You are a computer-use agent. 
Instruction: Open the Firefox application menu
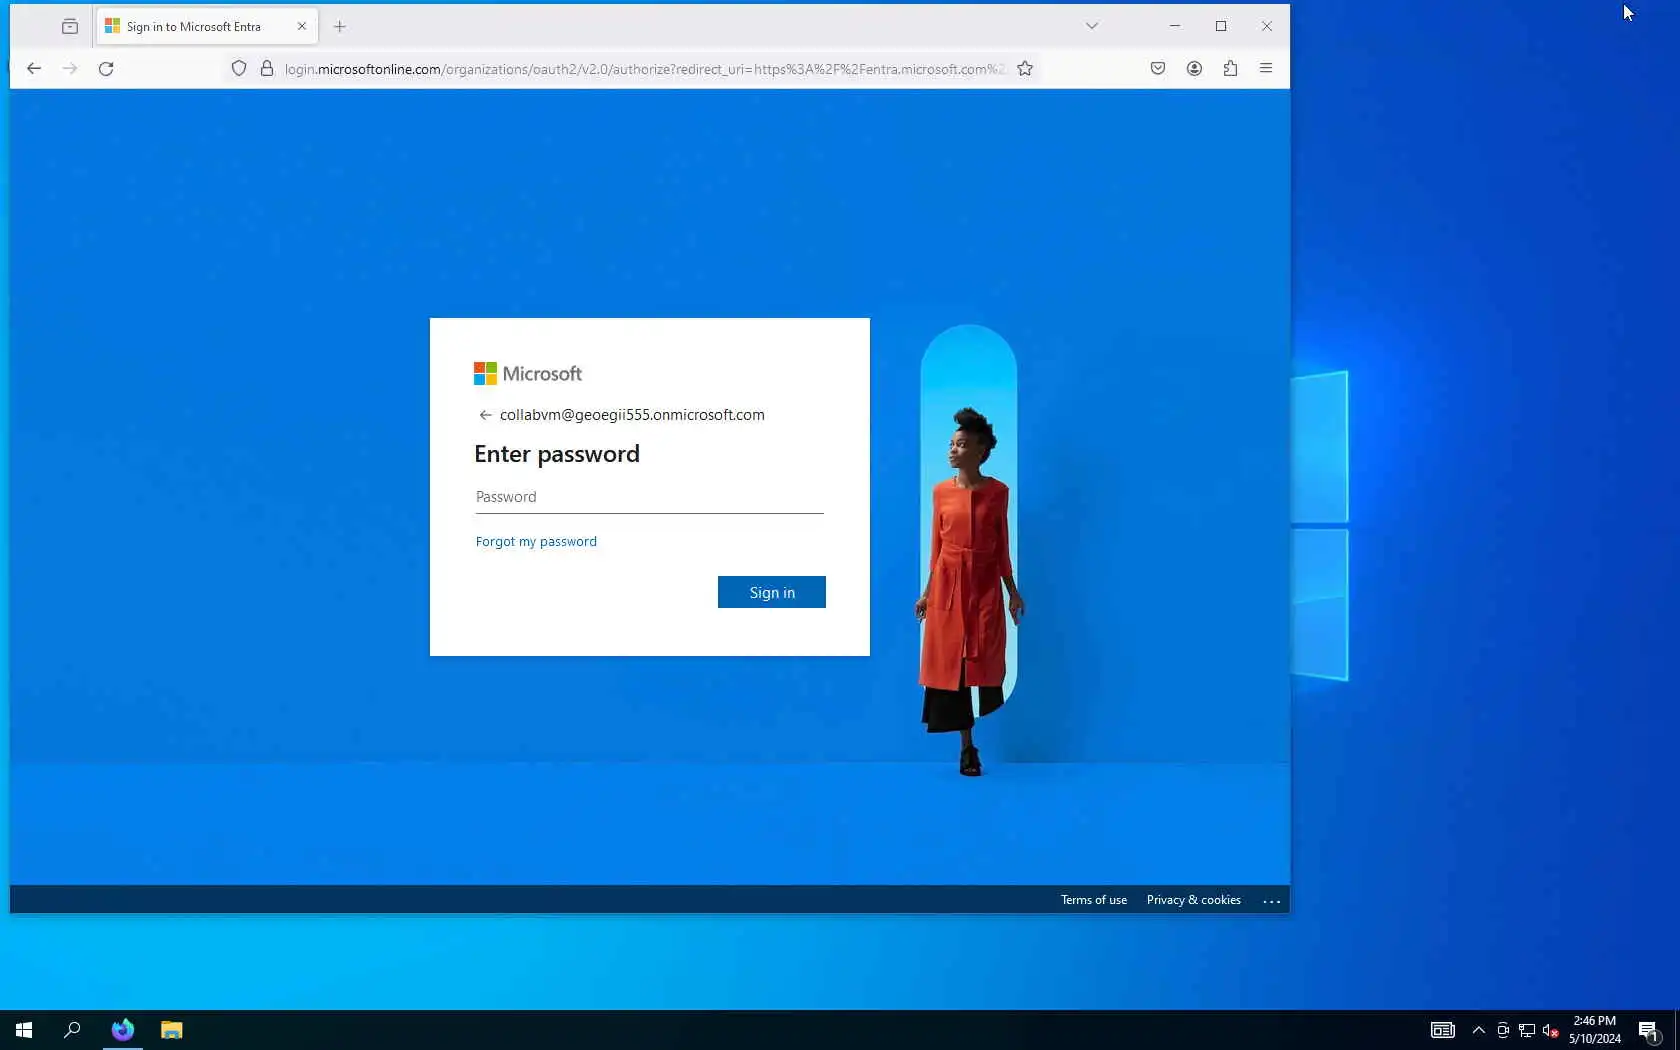tap(1266, 68)
